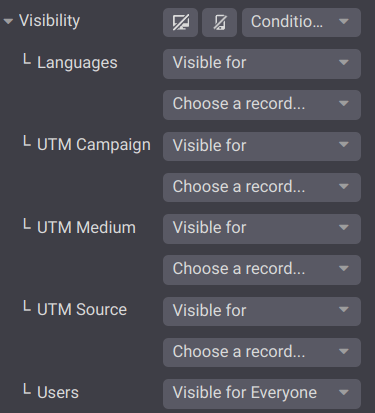
Task: Toggle the hide on desktop icon
Action: point(180,22)
